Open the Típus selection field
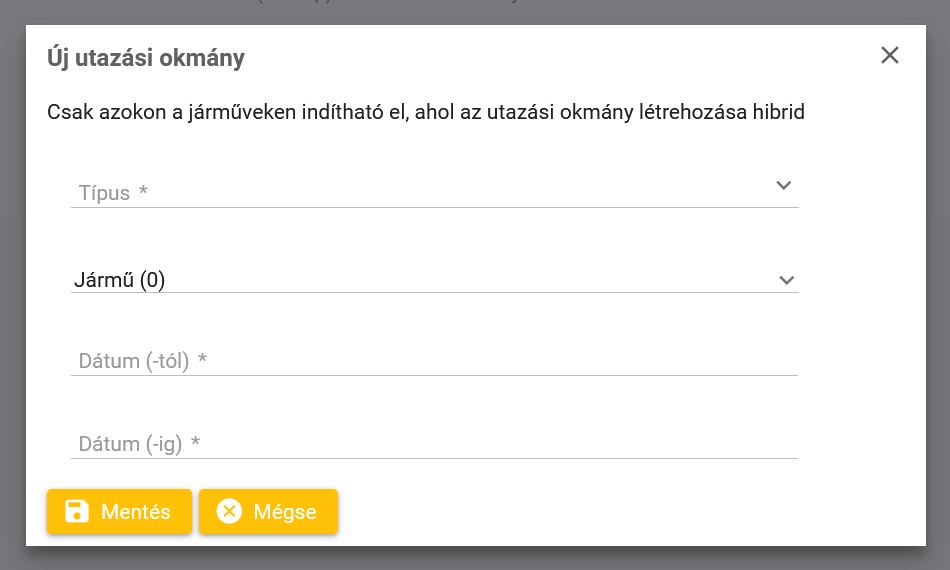The height and width of the screenshot is (570, 950). coord(434,190)
